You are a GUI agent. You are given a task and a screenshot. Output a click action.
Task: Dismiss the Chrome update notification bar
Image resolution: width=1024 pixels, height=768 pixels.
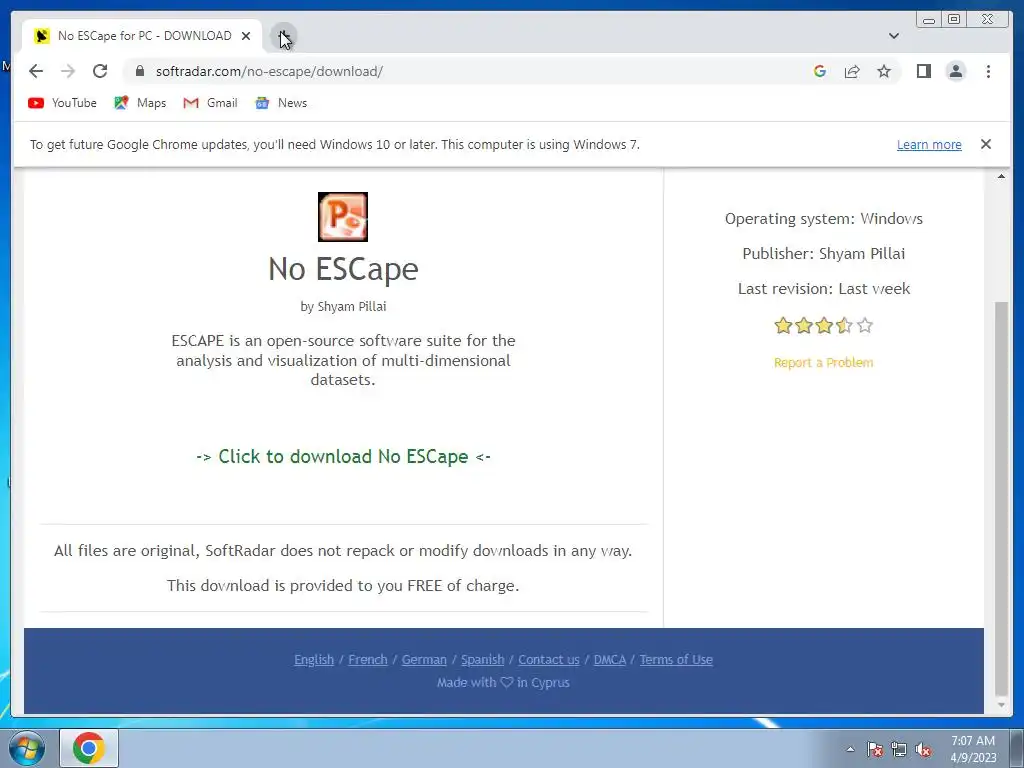[x=985, y=144]
